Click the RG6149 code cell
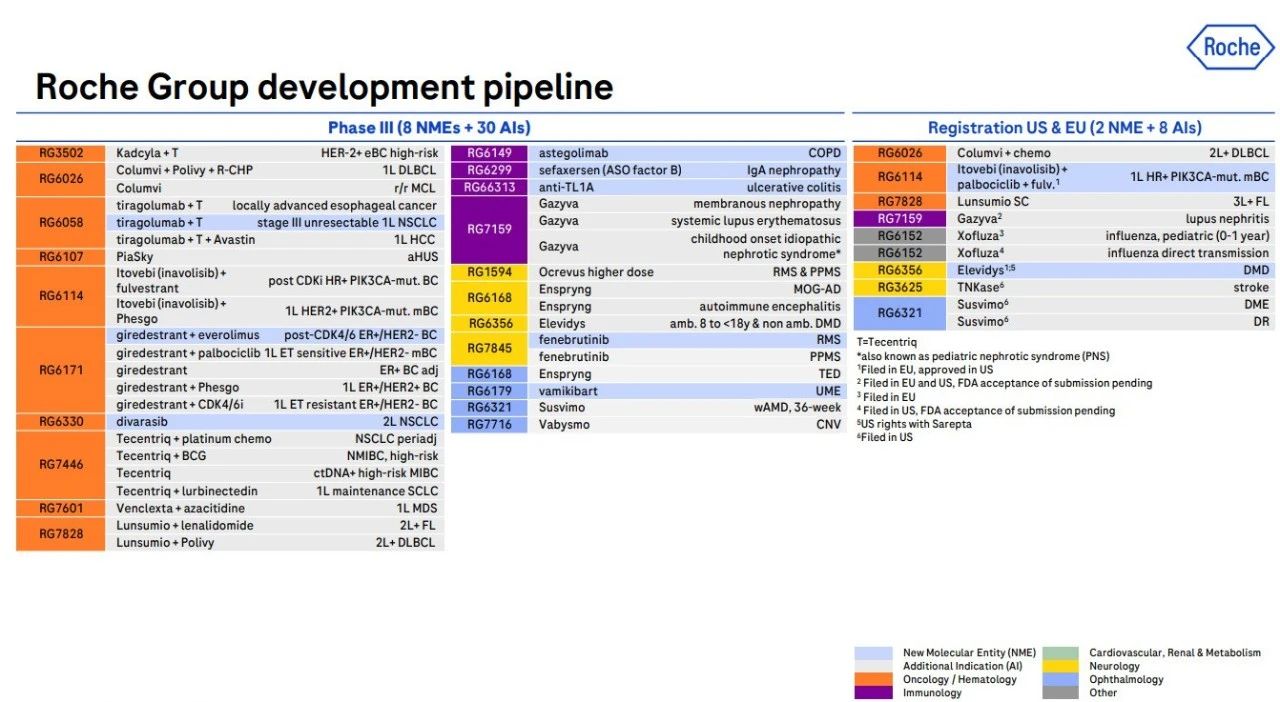 (x=490, y=153)
